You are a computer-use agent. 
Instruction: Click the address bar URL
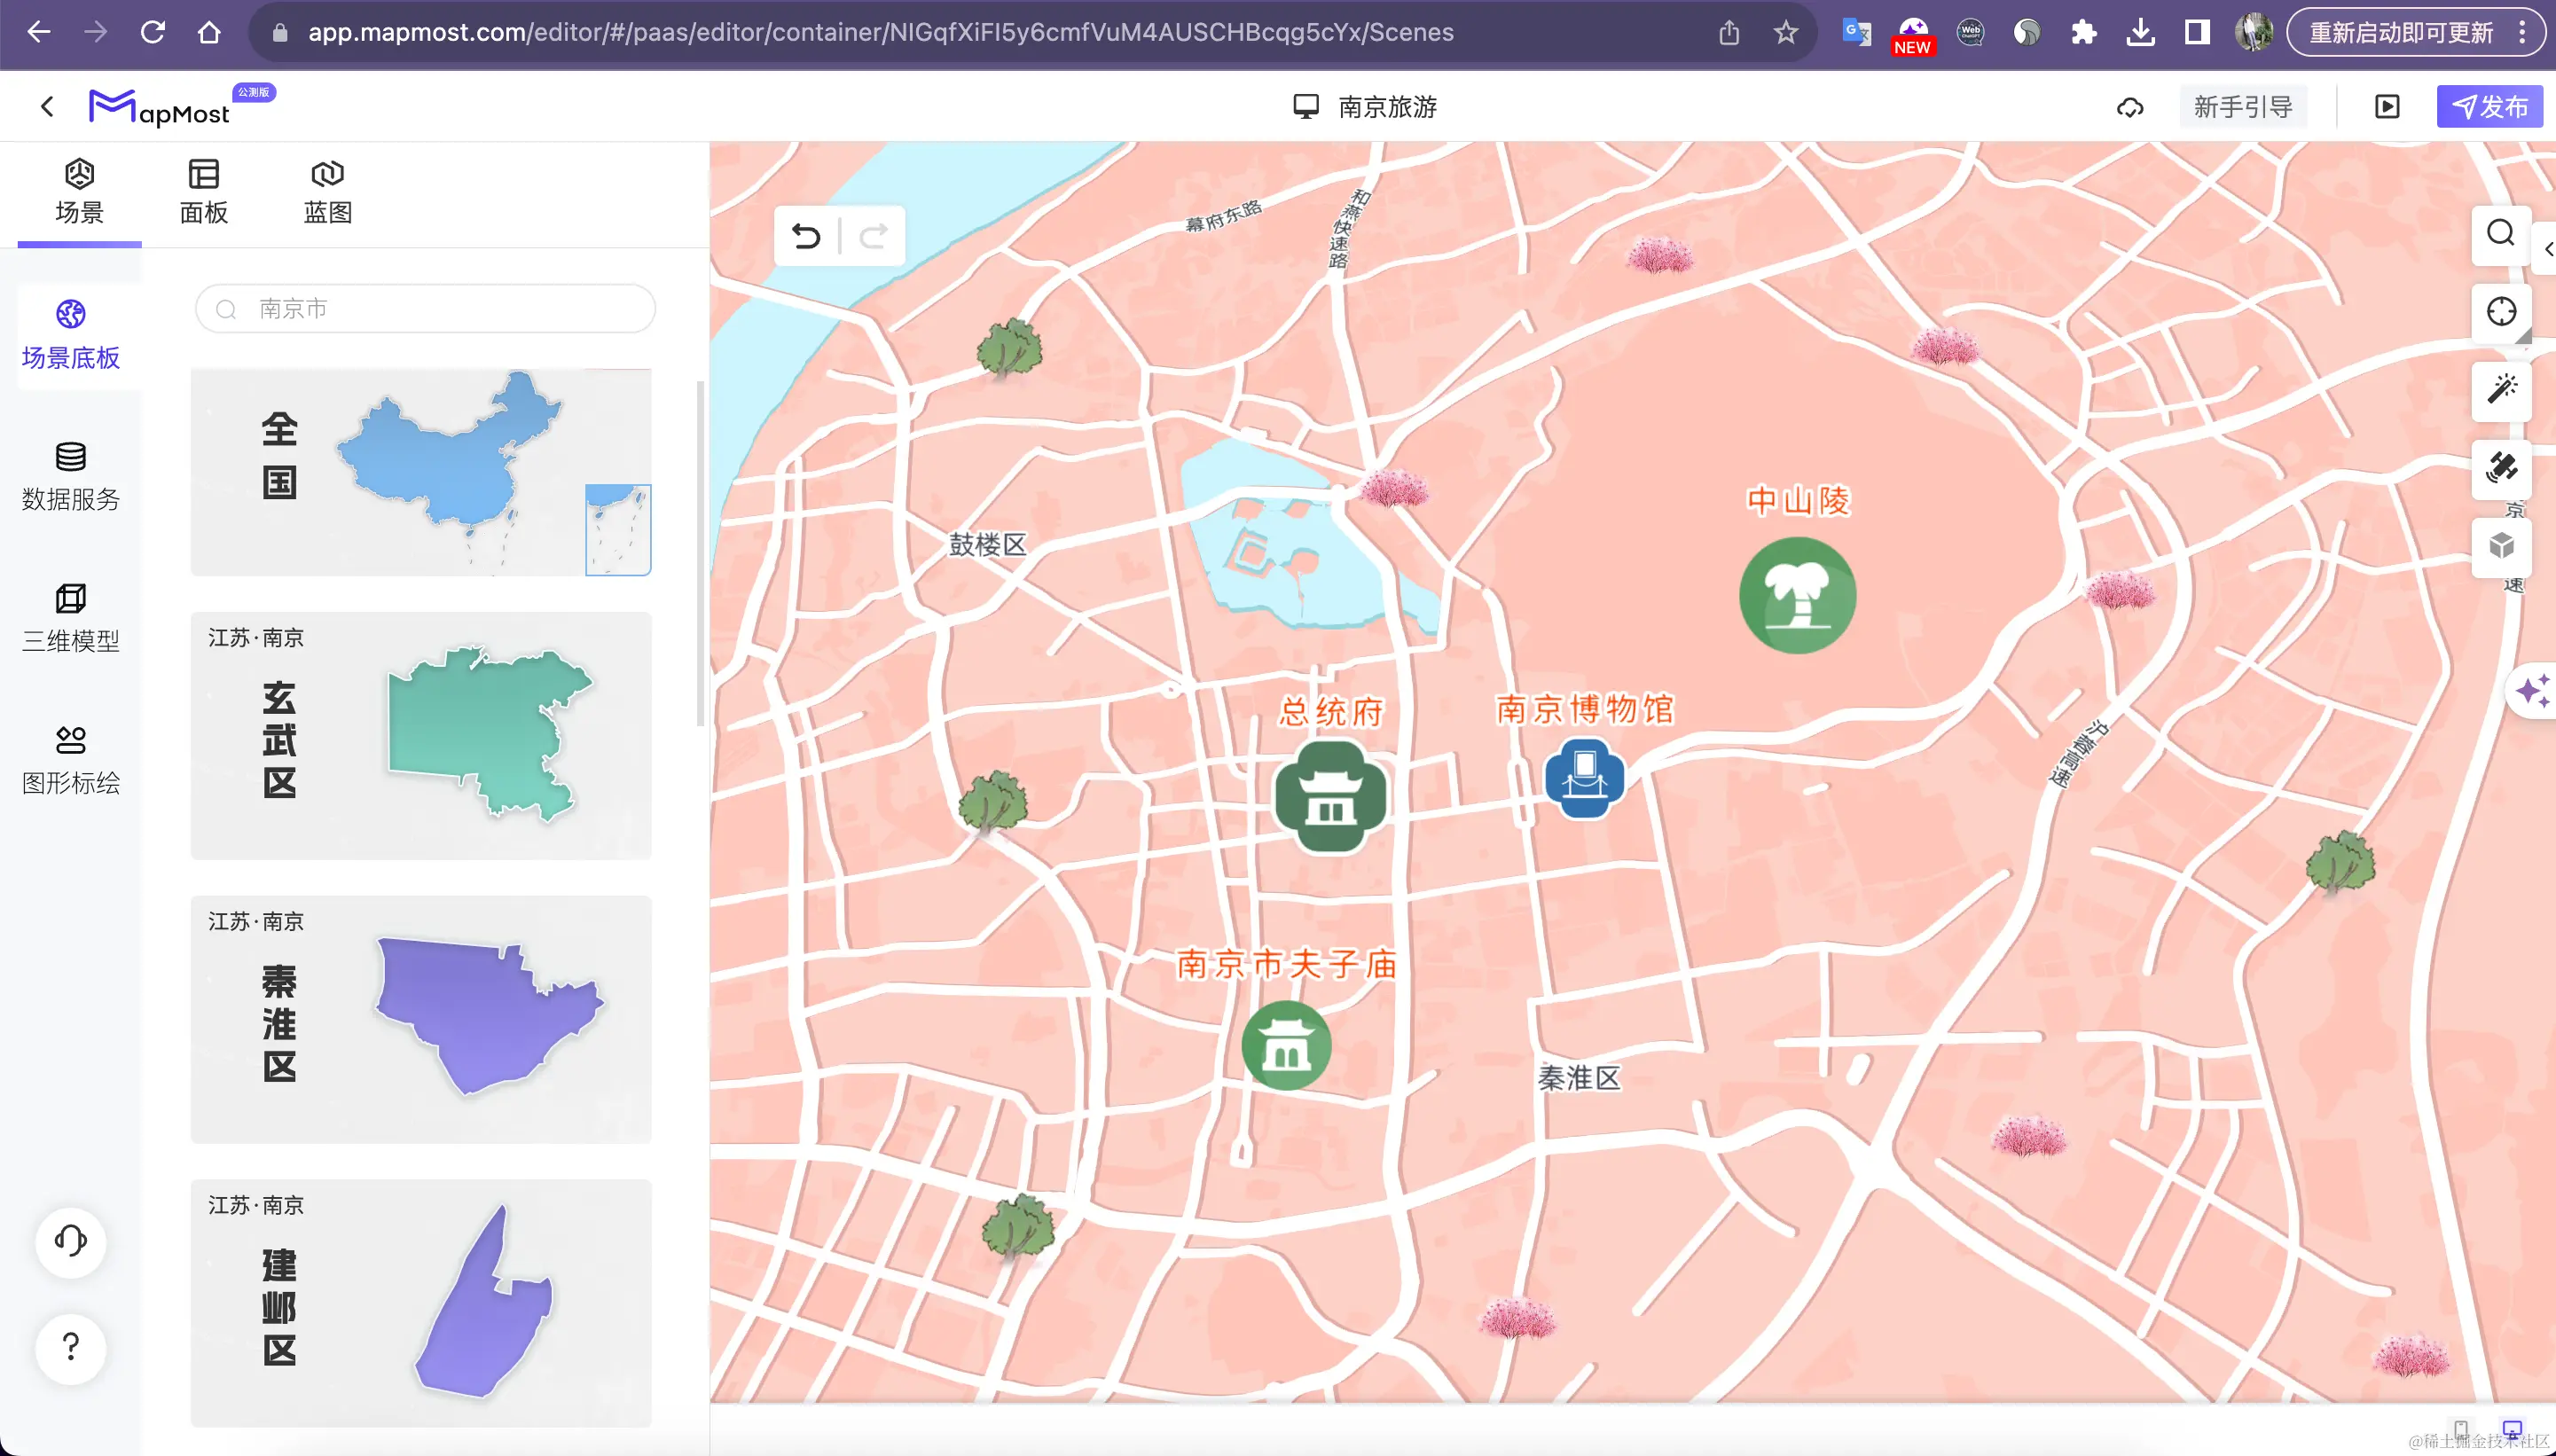[880, 32]
